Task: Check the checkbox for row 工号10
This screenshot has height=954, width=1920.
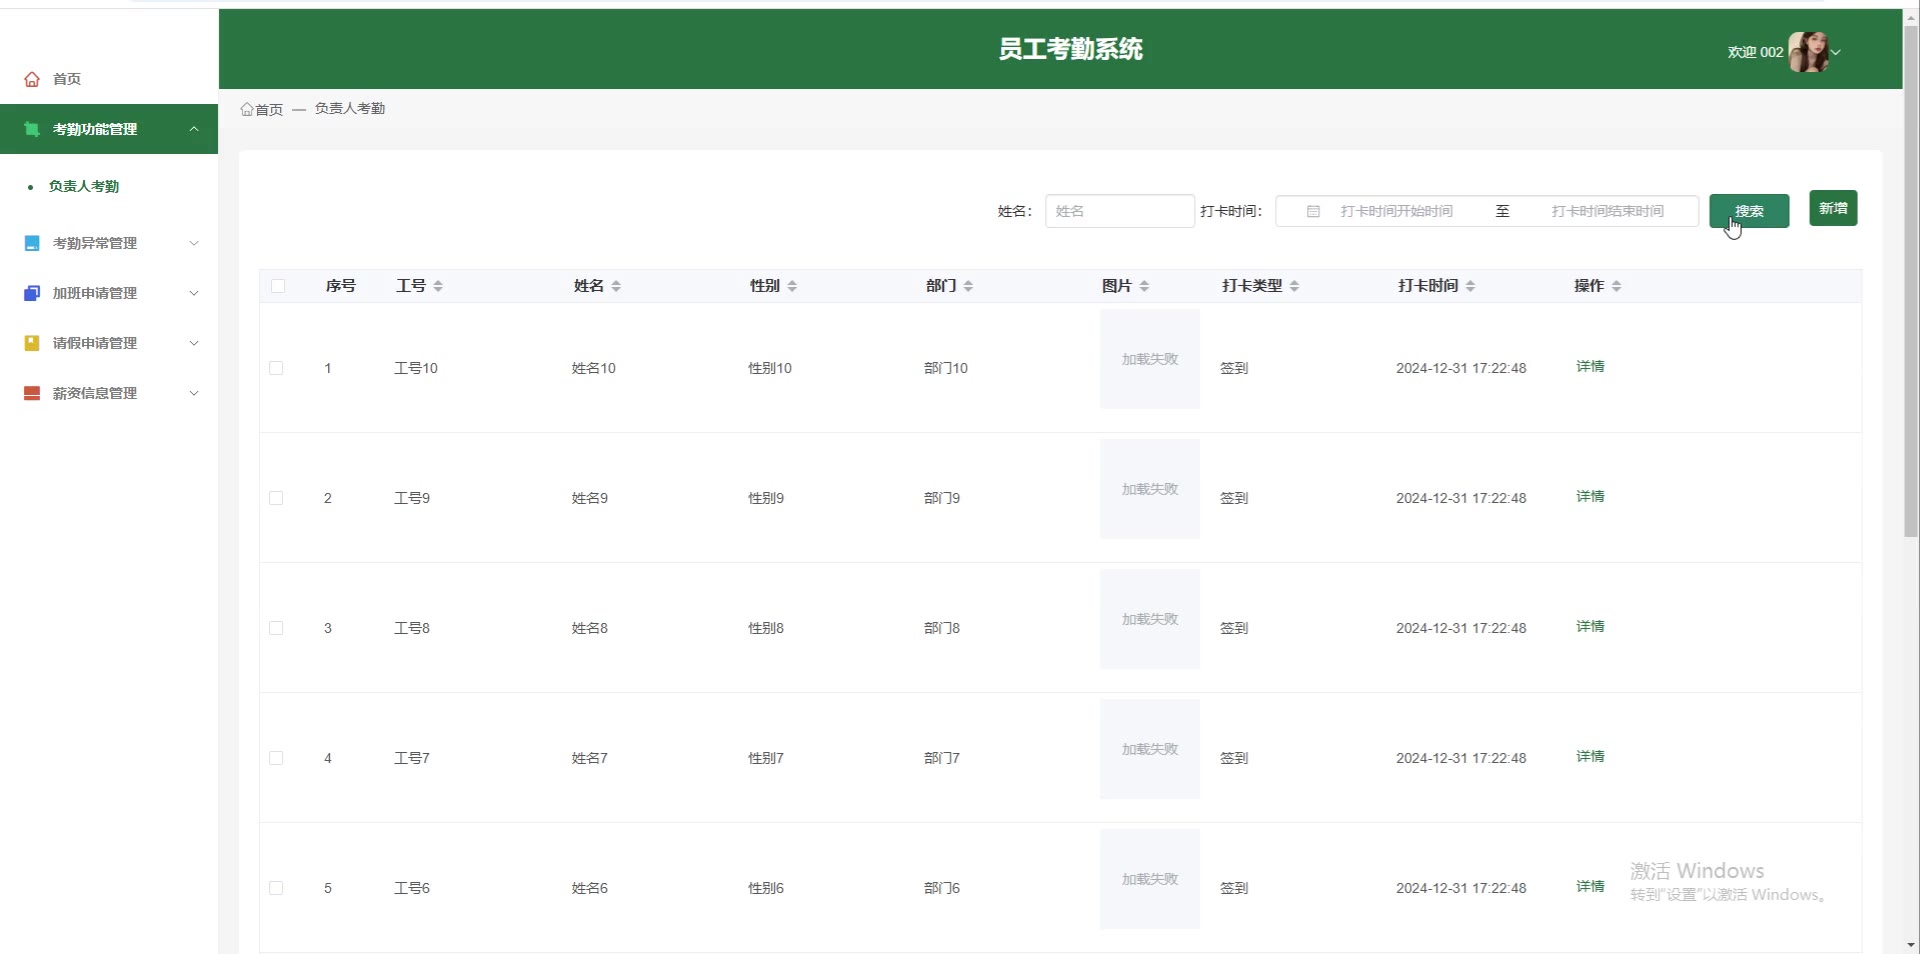Action: [276, 368]
